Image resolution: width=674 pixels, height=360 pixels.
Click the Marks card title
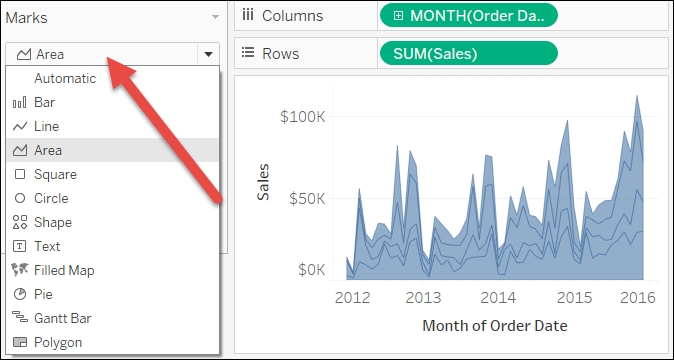26,18
